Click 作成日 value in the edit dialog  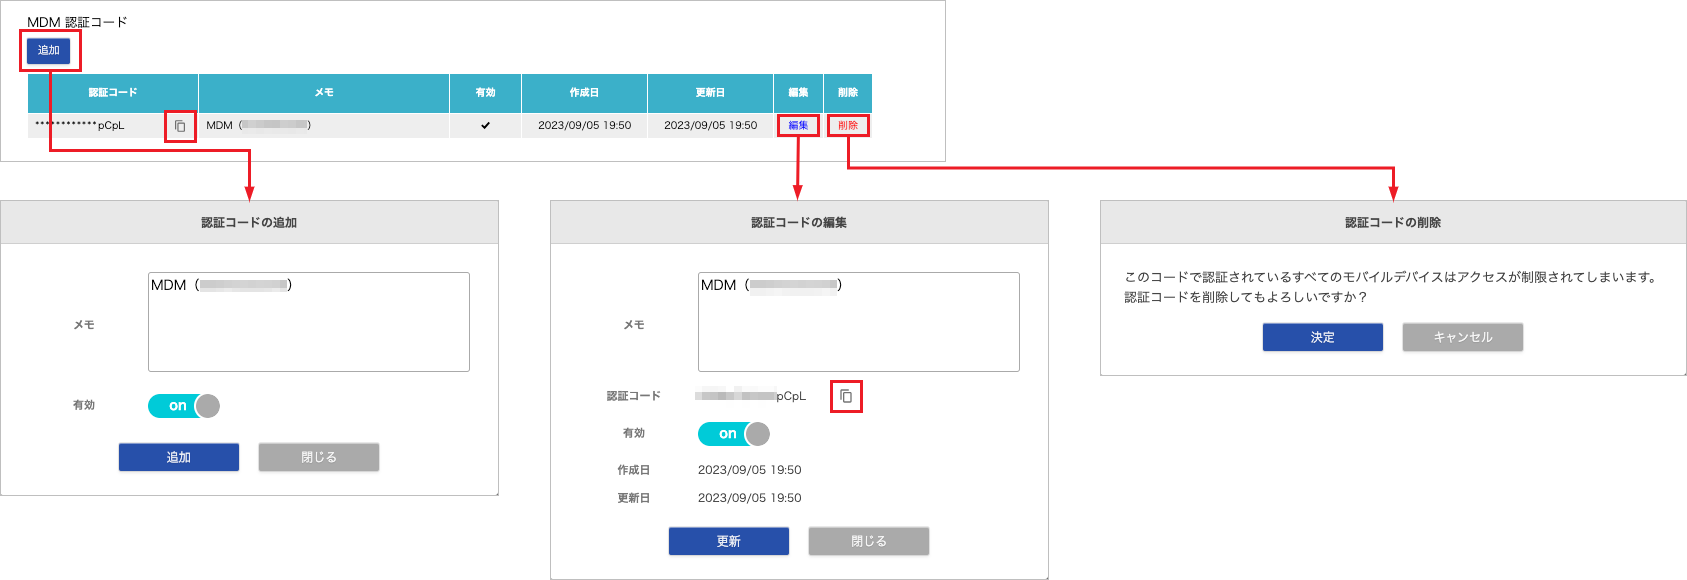coord(750,469)
